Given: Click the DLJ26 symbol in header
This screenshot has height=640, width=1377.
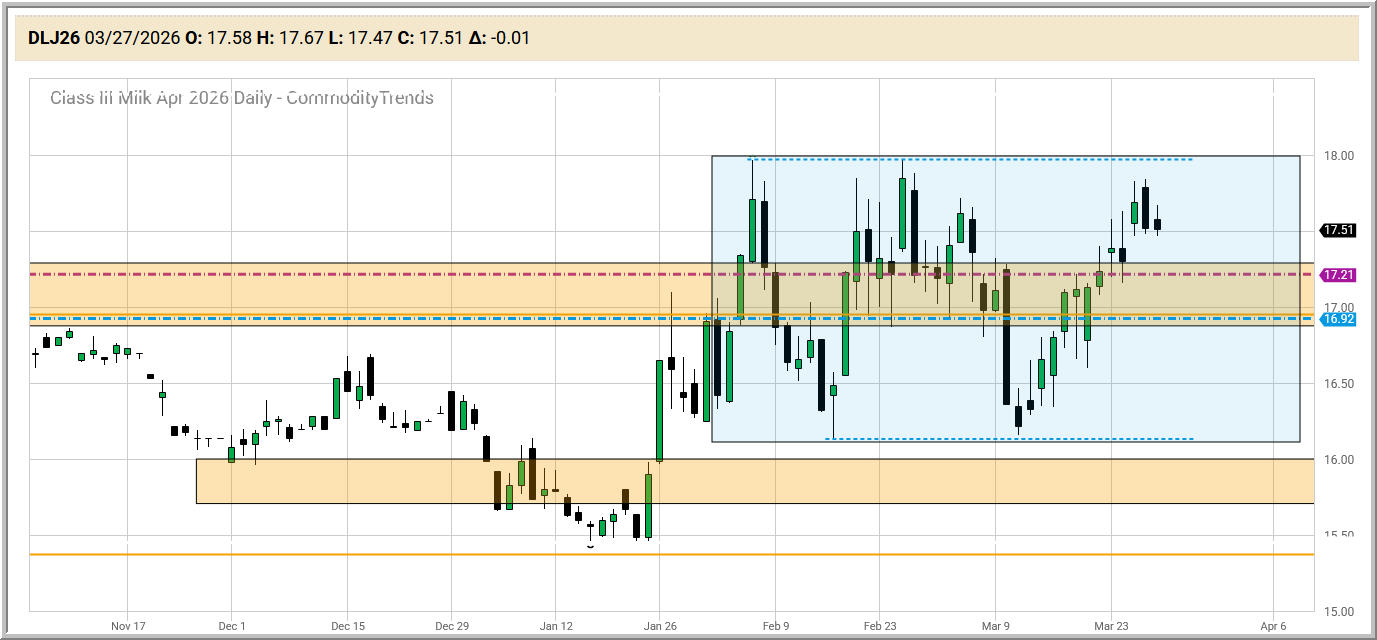Looking at the screenshot, I should pyautogui.click(x=54, y=38).
